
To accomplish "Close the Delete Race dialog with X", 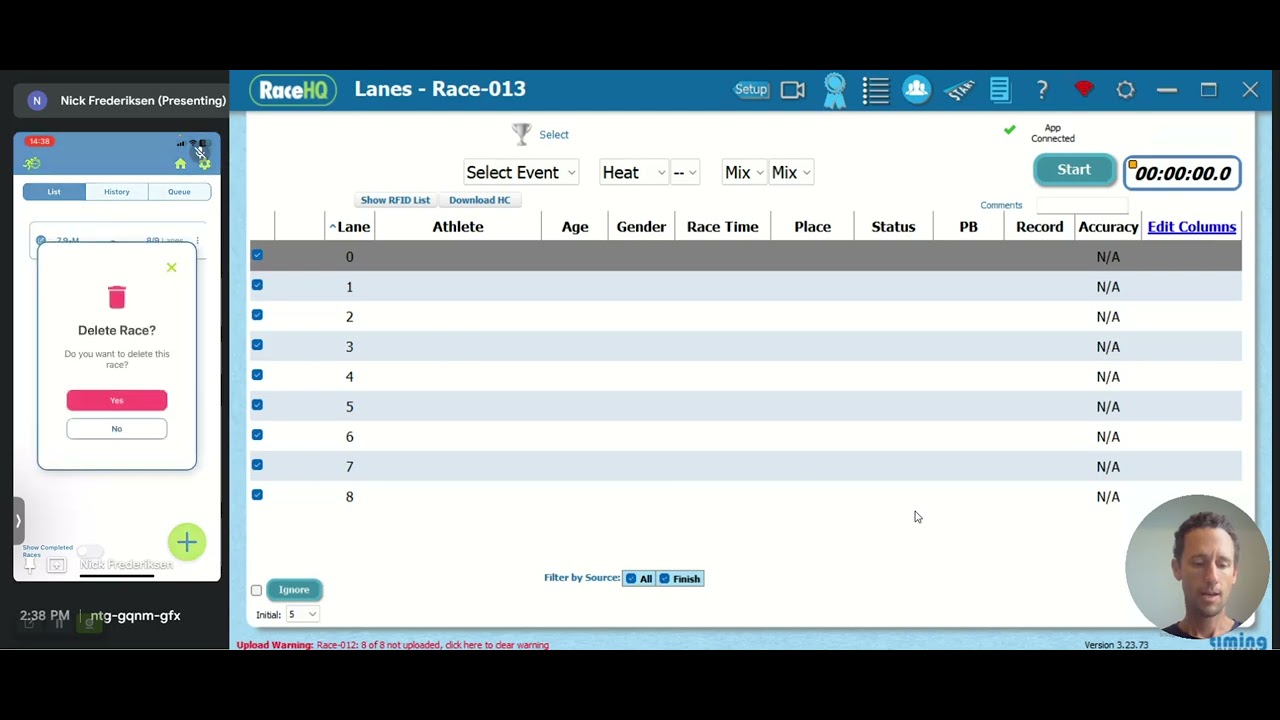I will coord(171,267).
